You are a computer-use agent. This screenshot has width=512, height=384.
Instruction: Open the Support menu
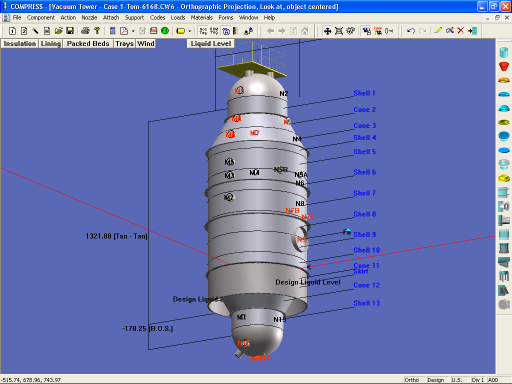pyautogui.click(x=134, y=18)
